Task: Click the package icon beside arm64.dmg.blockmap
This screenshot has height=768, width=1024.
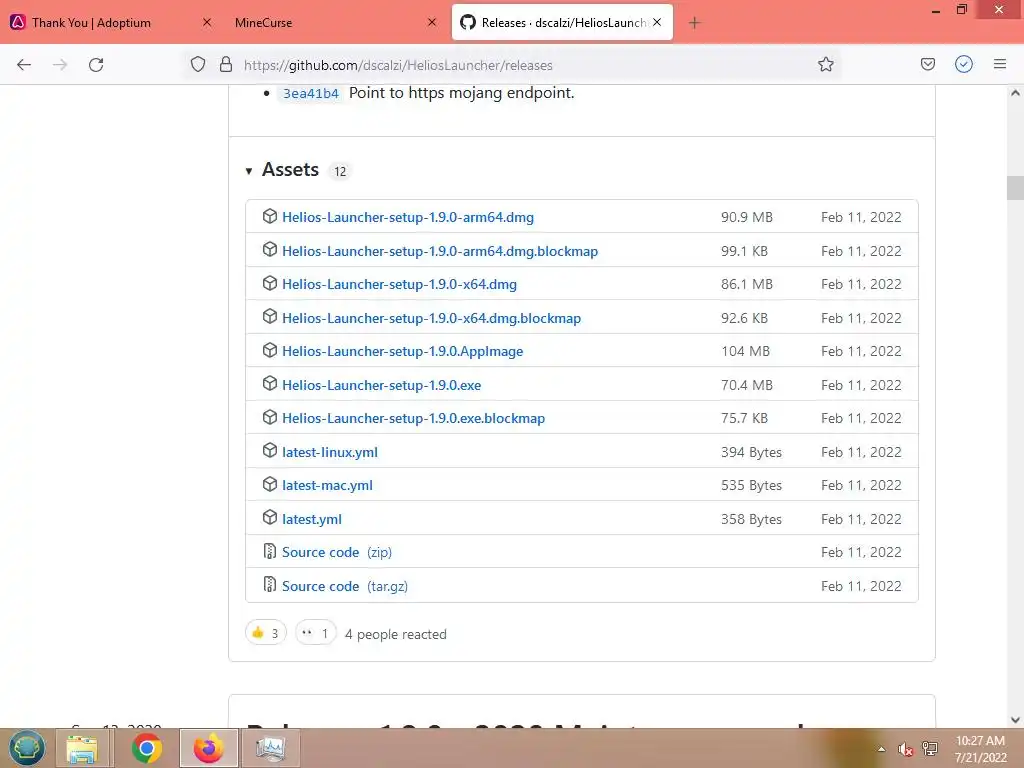Action: point(270,249)
